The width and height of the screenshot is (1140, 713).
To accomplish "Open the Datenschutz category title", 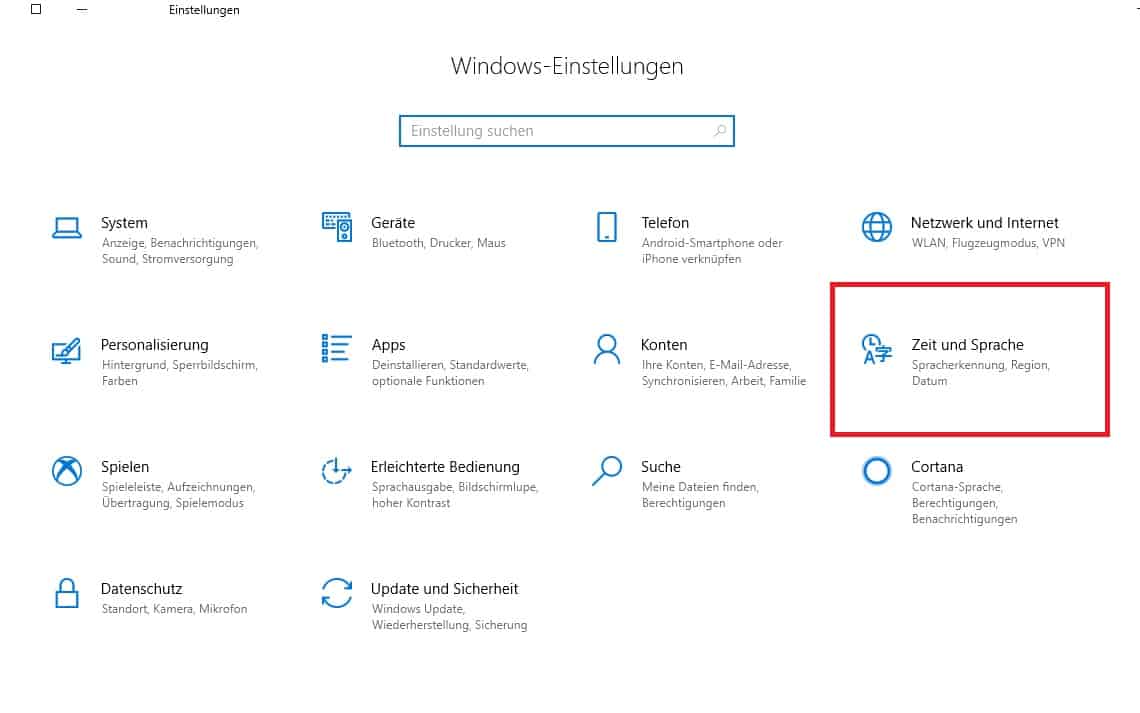I will click(141, 589).
